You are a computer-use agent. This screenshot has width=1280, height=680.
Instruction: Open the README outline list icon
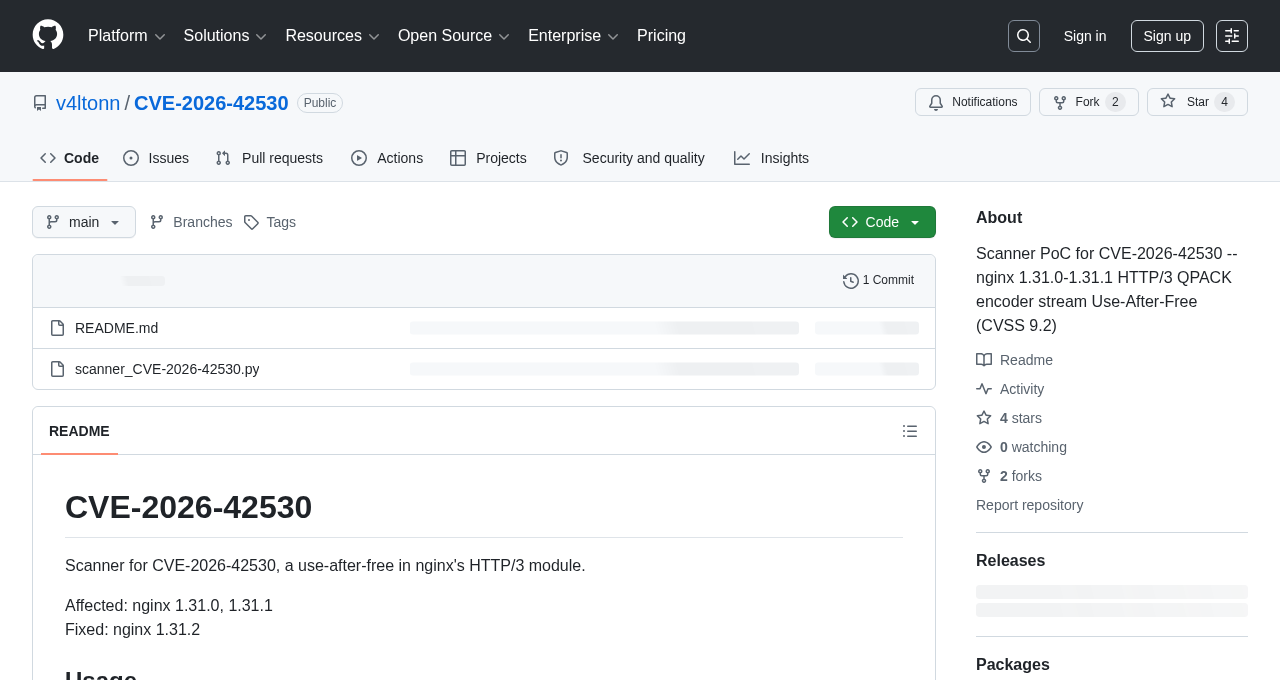click(910, 431)
